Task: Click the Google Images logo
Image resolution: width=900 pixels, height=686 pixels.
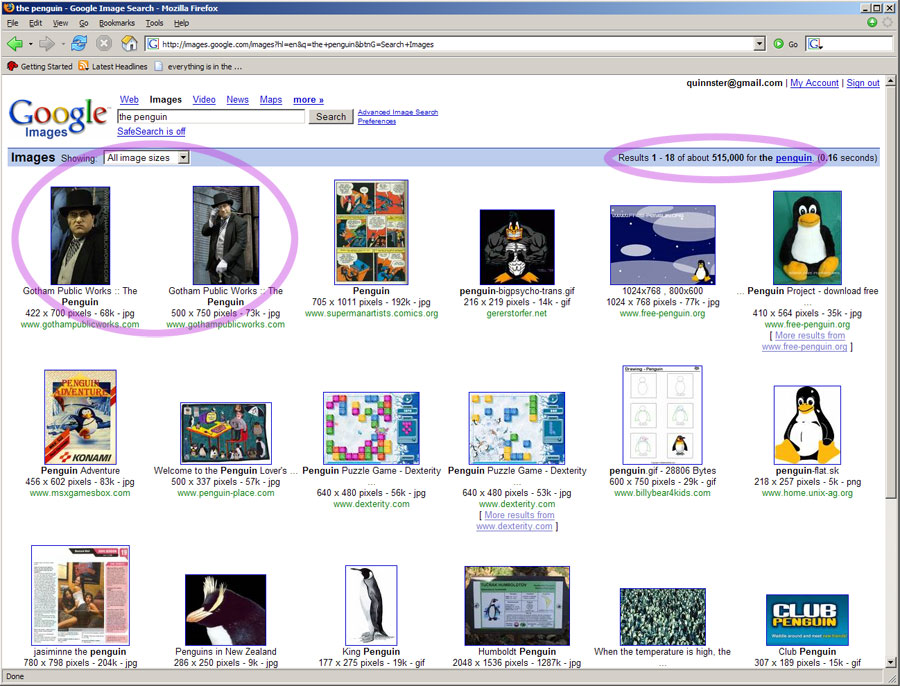Action: tap(58, 117)
